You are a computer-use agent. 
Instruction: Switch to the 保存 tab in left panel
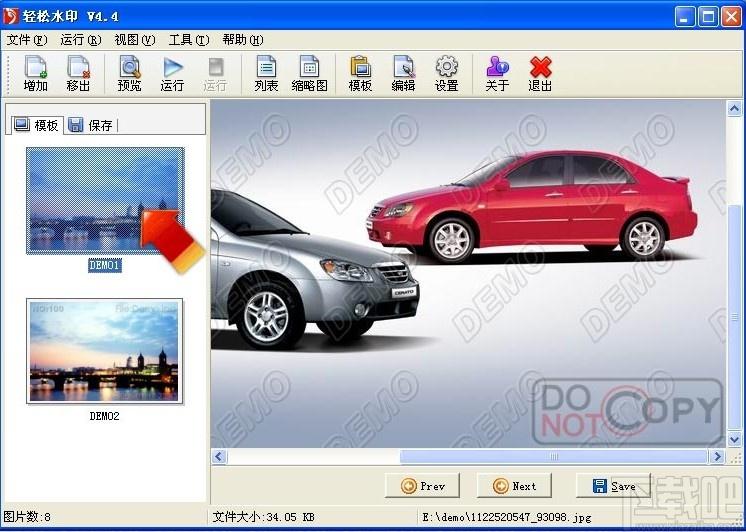click(91, 125)
